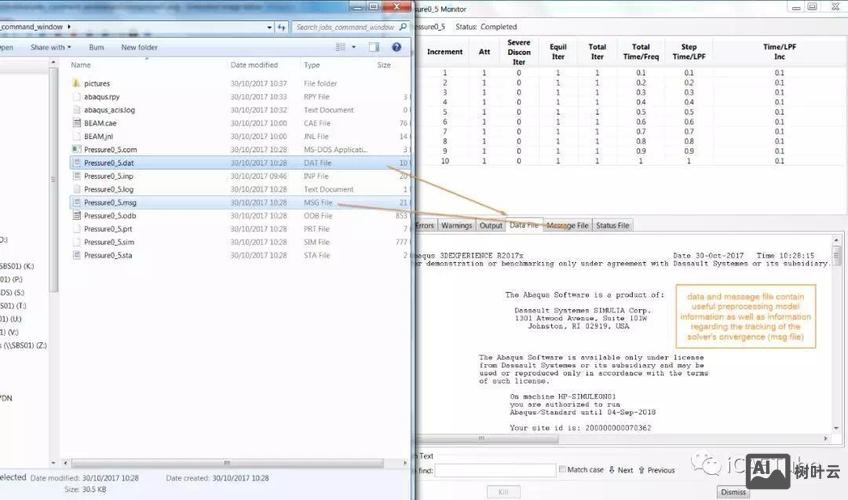Click the New folder button
Image resolution: width=848 pixels, height=500 pixels.
(x=140, y=48)
